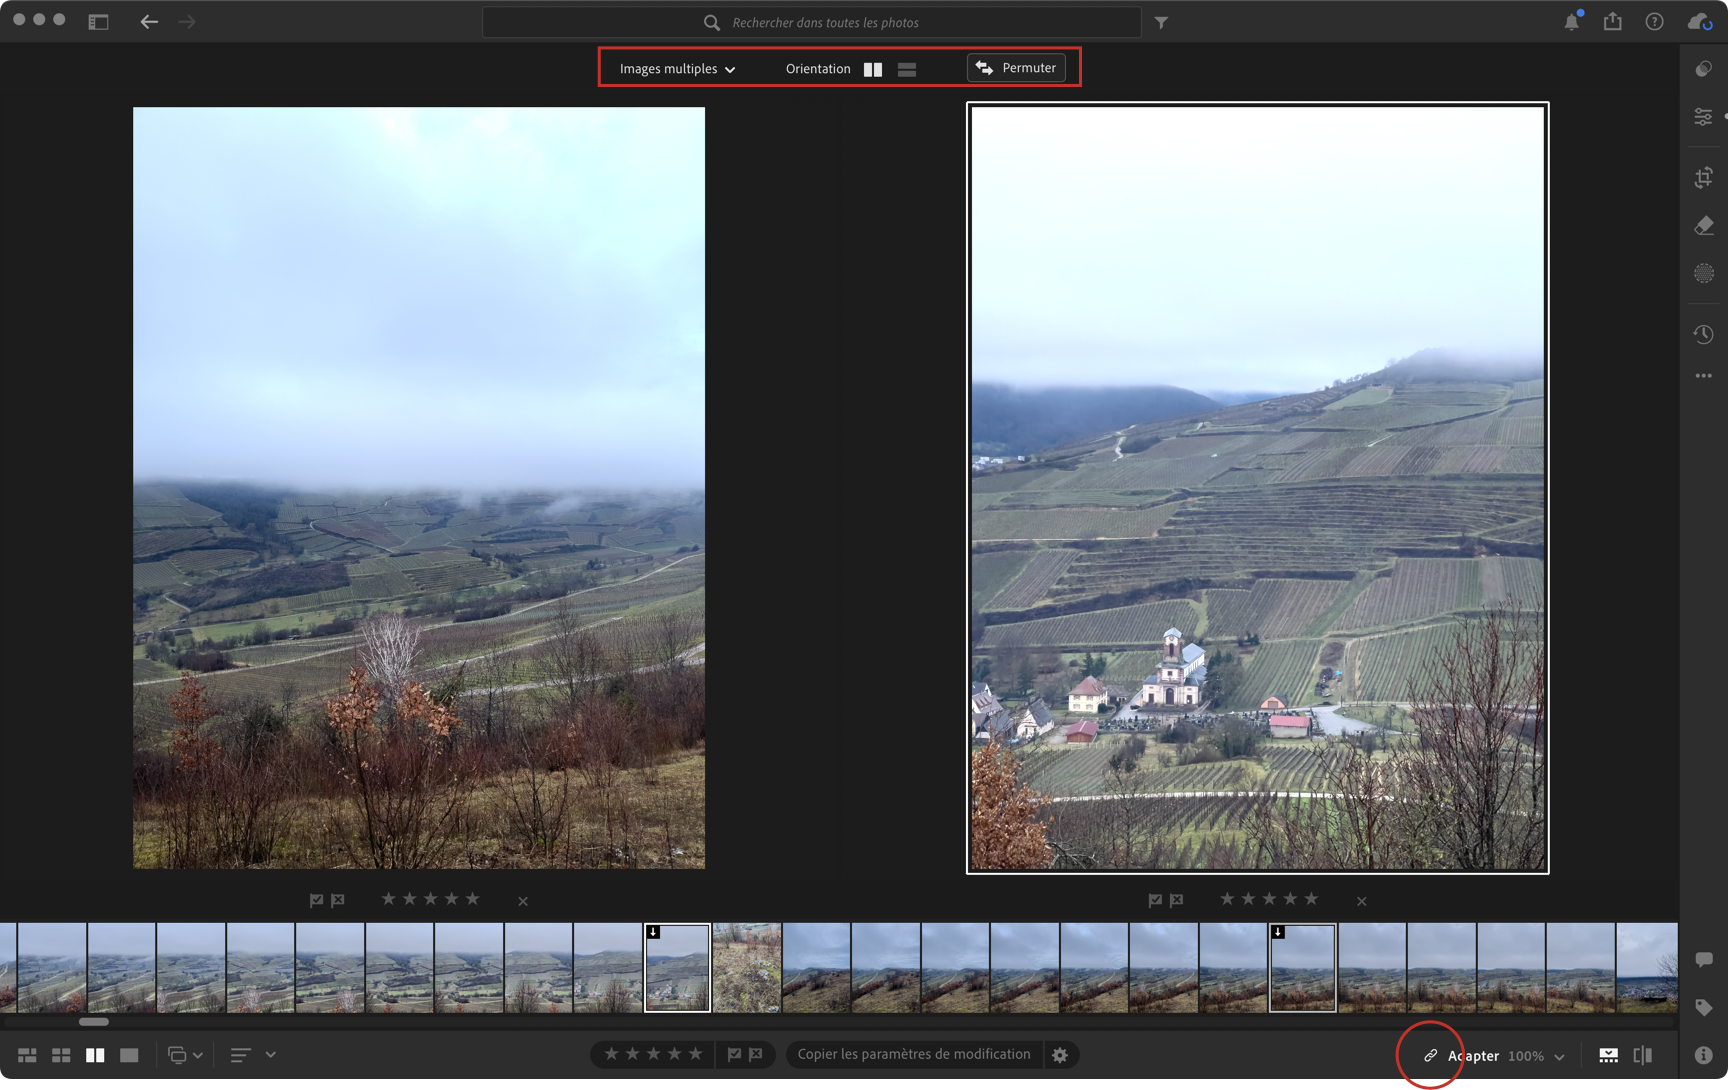Set side-by-side vertical orientation
The width and height of the screenshot is (1728, 1090).
[873, 69]
